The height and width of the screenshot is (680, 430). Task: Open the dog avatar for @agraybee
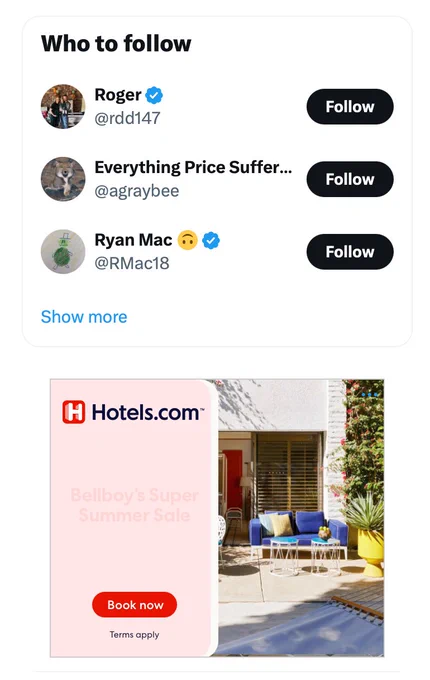coord(63,179)
